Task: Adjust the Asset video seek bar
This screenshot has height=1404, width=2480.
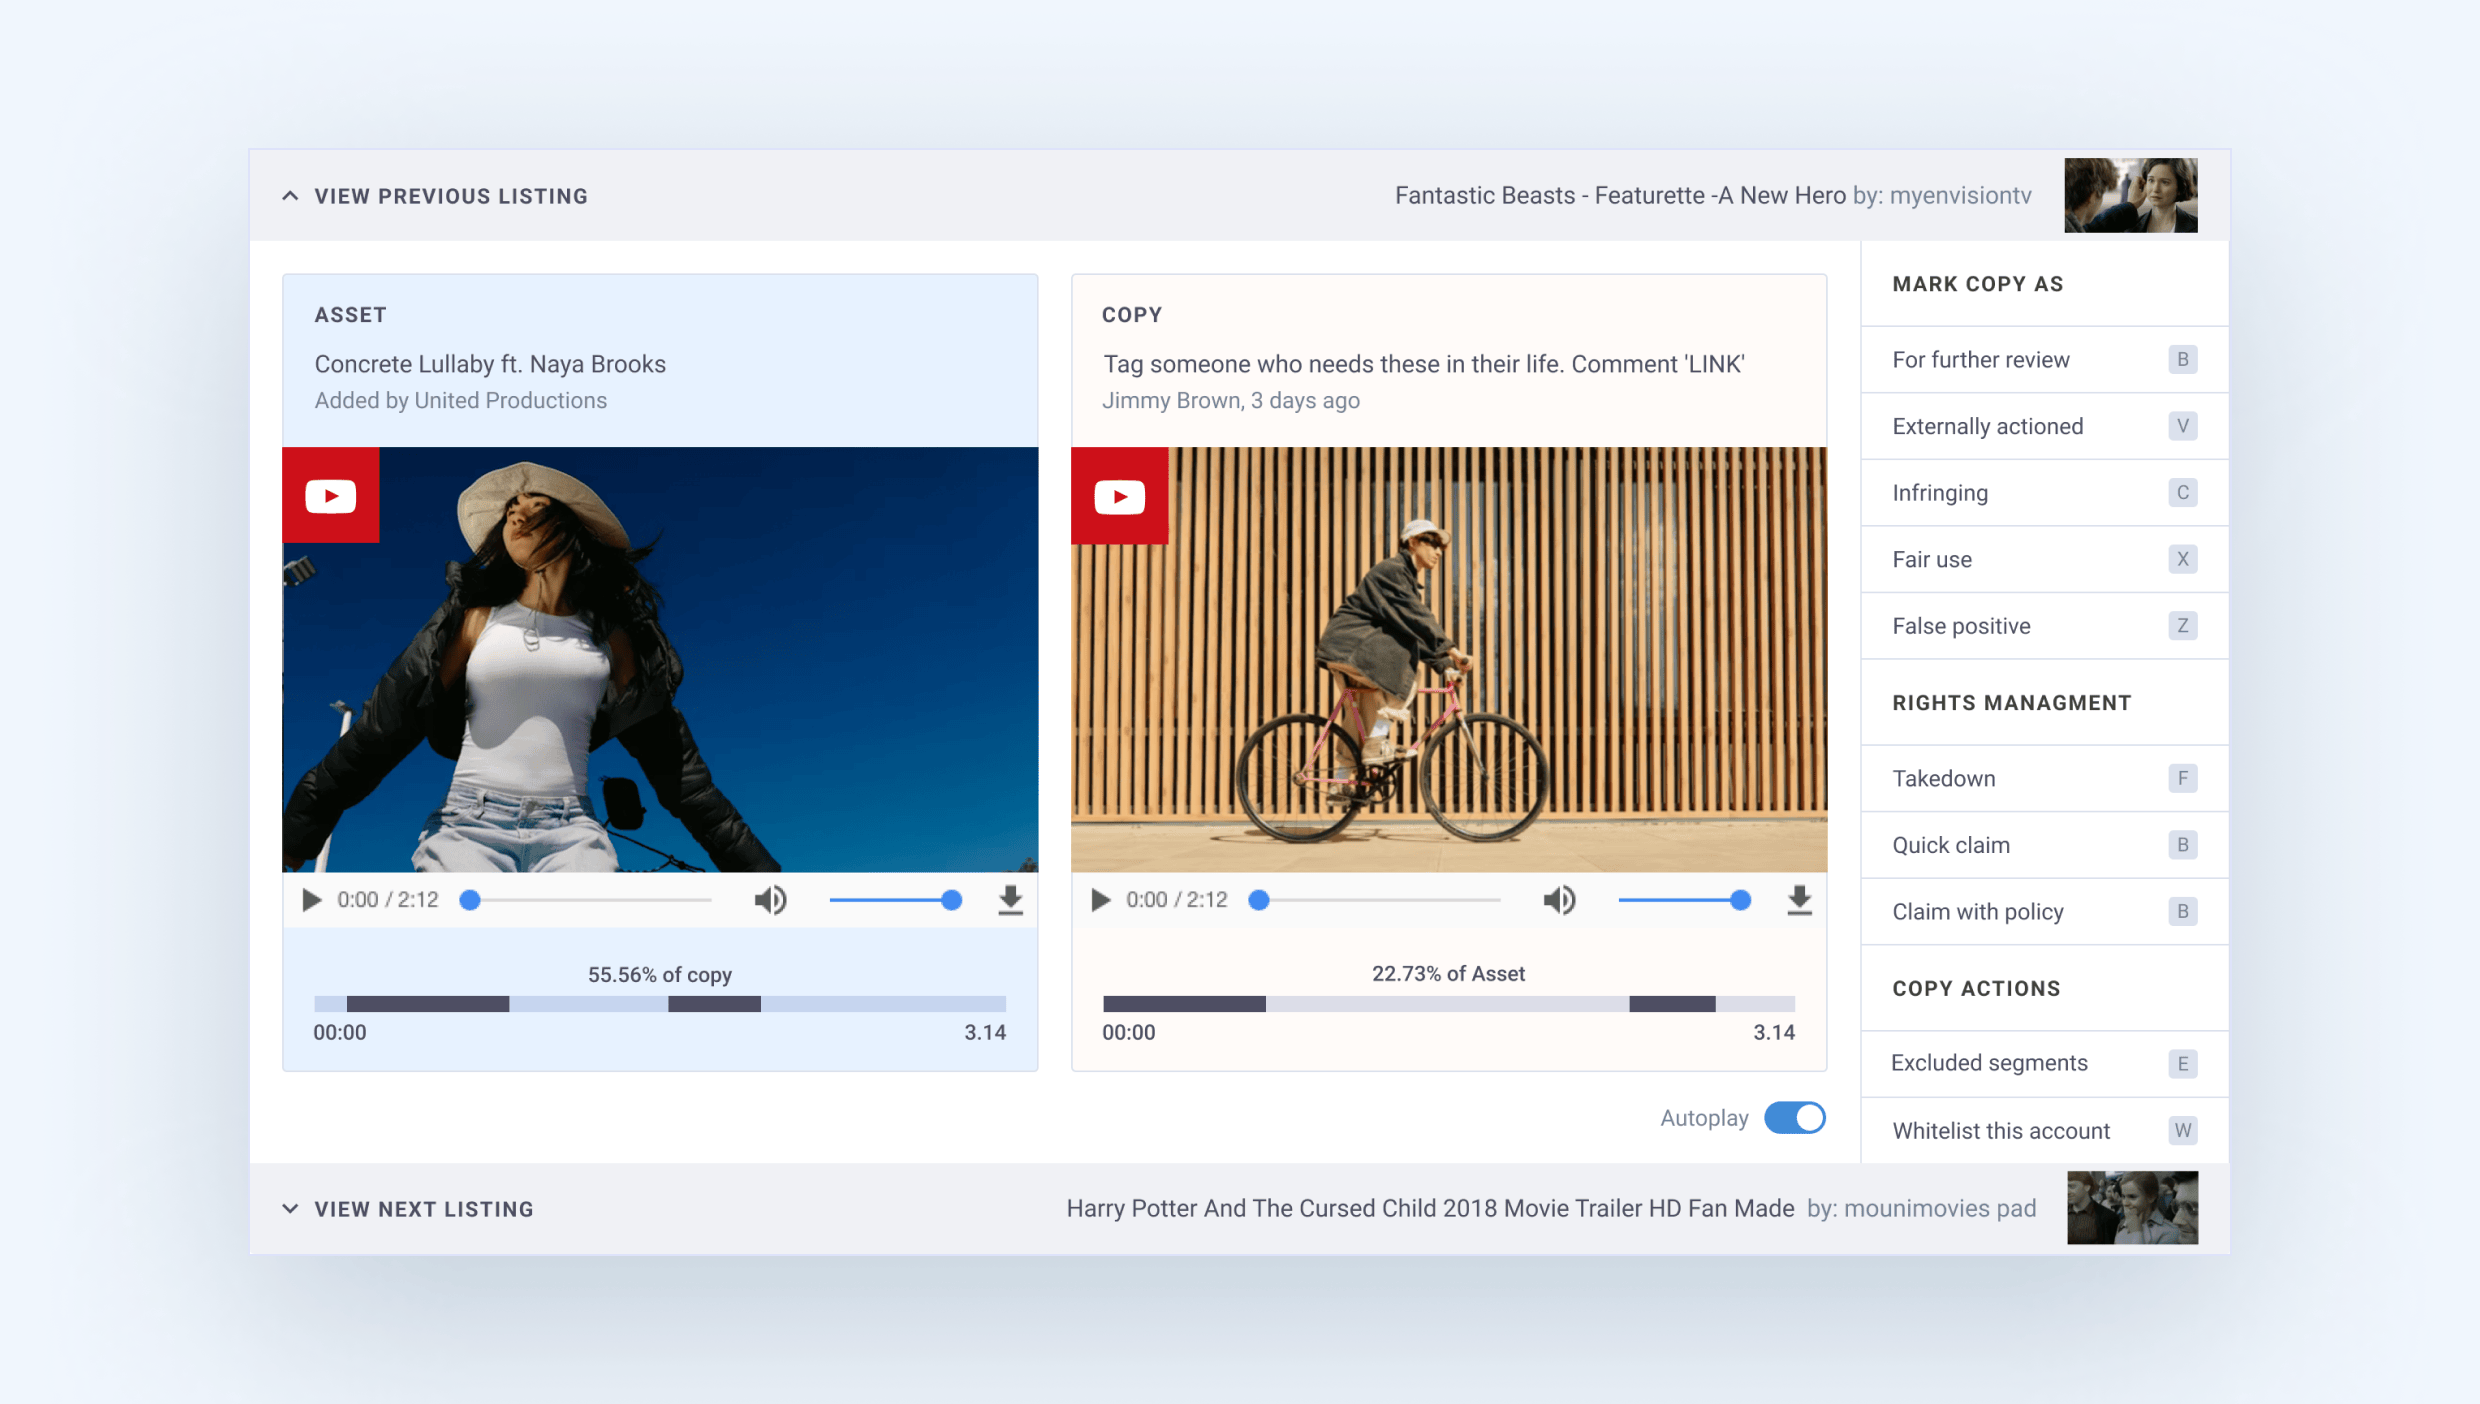Action: coord(586,900)
